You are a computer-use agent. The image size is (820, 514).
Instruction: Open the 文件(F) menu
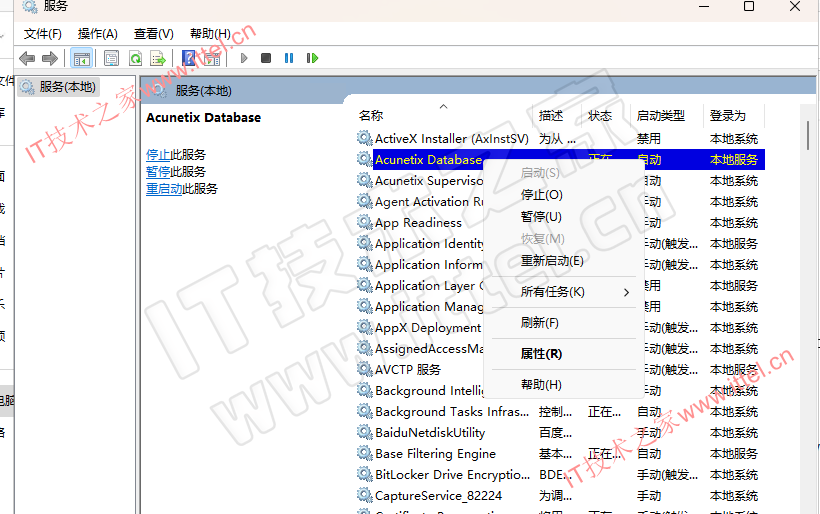[x=43, y=34]
